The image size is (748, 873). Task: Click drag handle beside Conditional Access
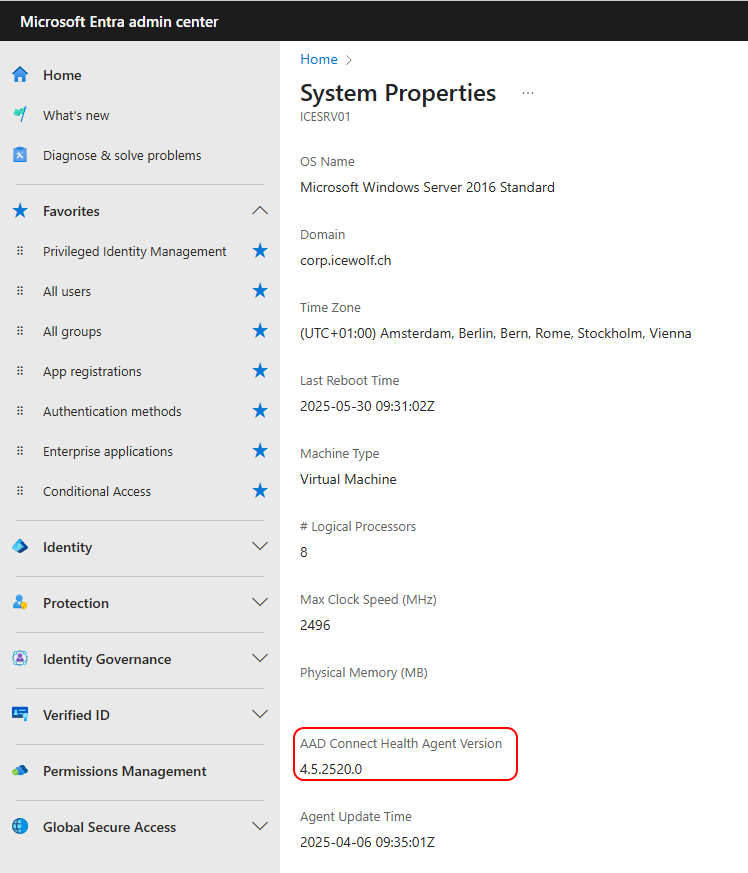(20, 491)
